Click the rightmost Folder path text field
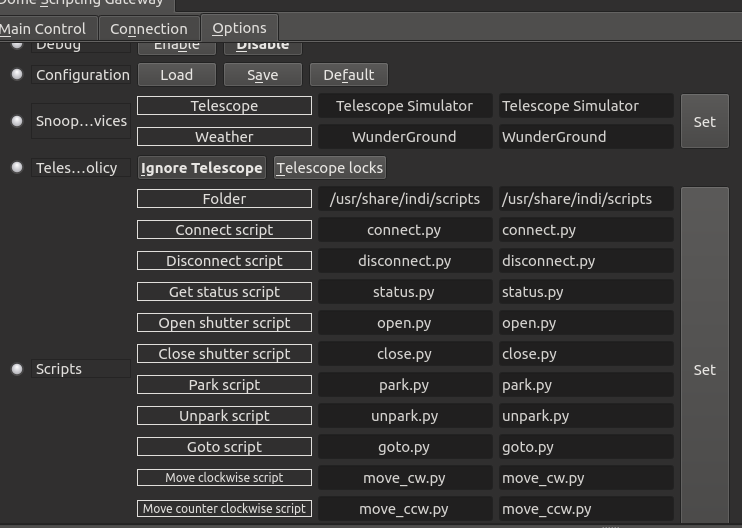Screen dimensions: 742x528 click(586, 199)
